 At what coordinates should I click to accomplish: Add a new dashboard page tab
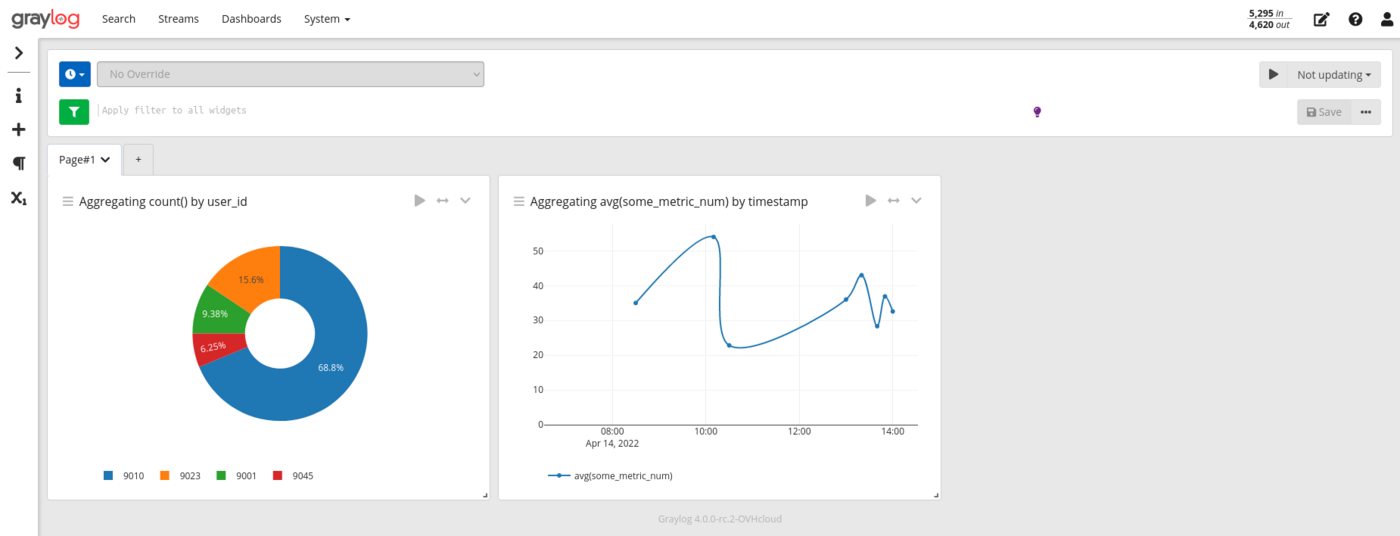[x=138, y=160]
